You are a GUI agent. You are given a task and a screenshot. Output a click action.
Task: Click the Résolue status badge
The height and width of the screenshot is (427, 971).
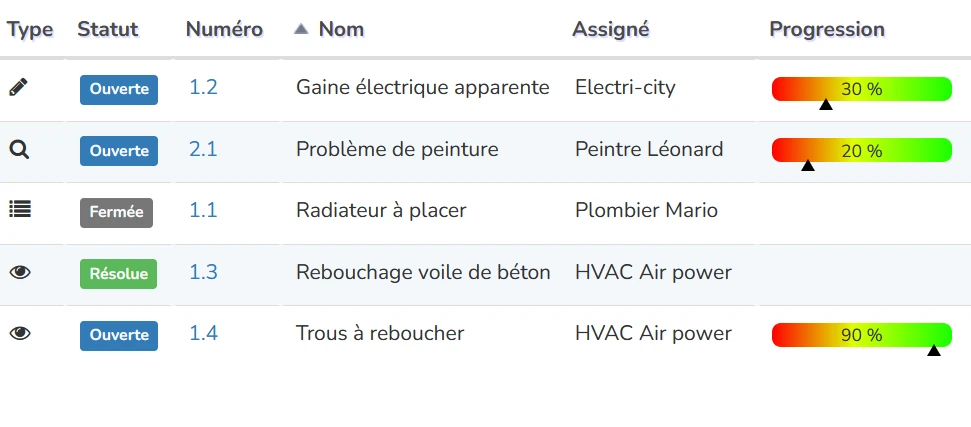118,273
